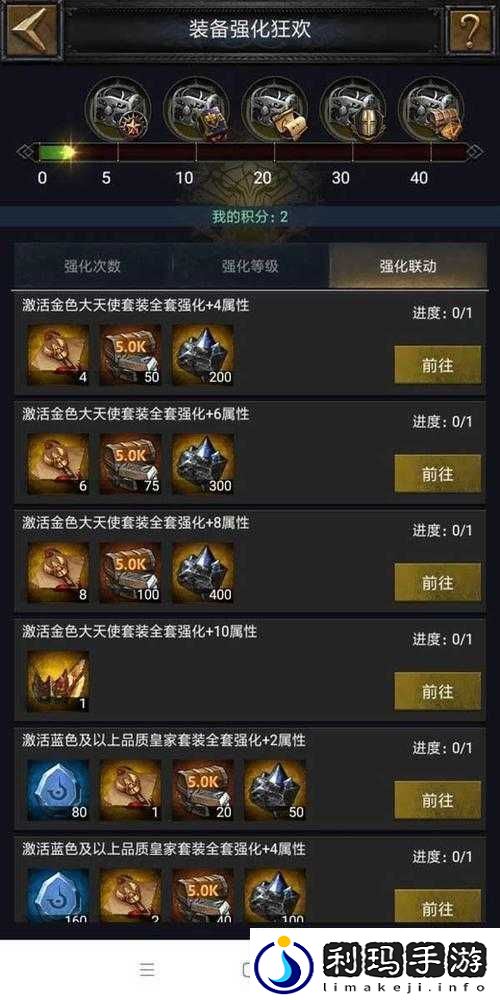Tap the ore reward icon showing 200

pyautogui.click(x=203, y=355)
